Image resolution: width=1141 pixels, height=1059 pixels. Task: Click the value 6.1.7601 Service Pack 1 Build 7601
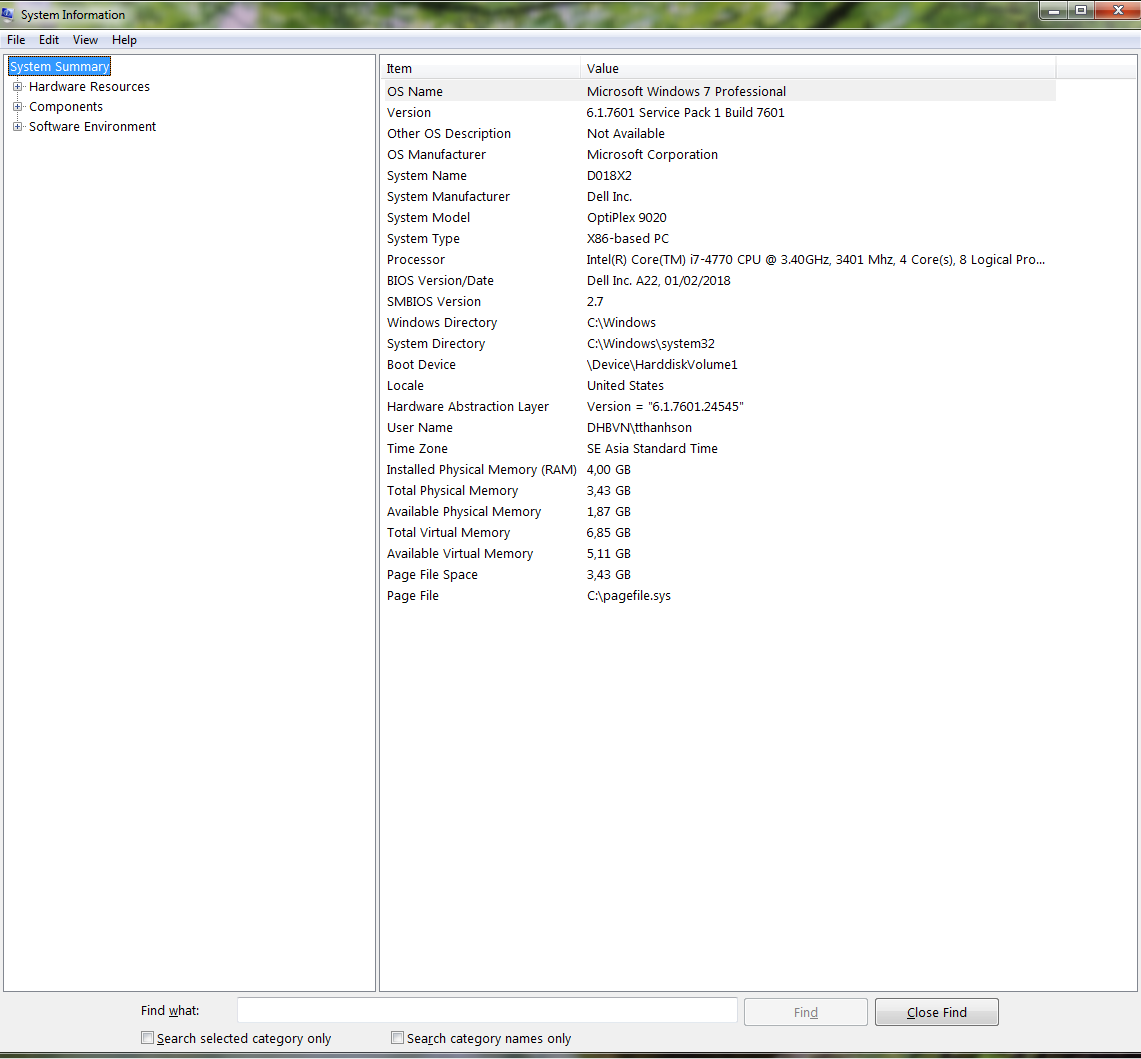(x=685, y=113)
